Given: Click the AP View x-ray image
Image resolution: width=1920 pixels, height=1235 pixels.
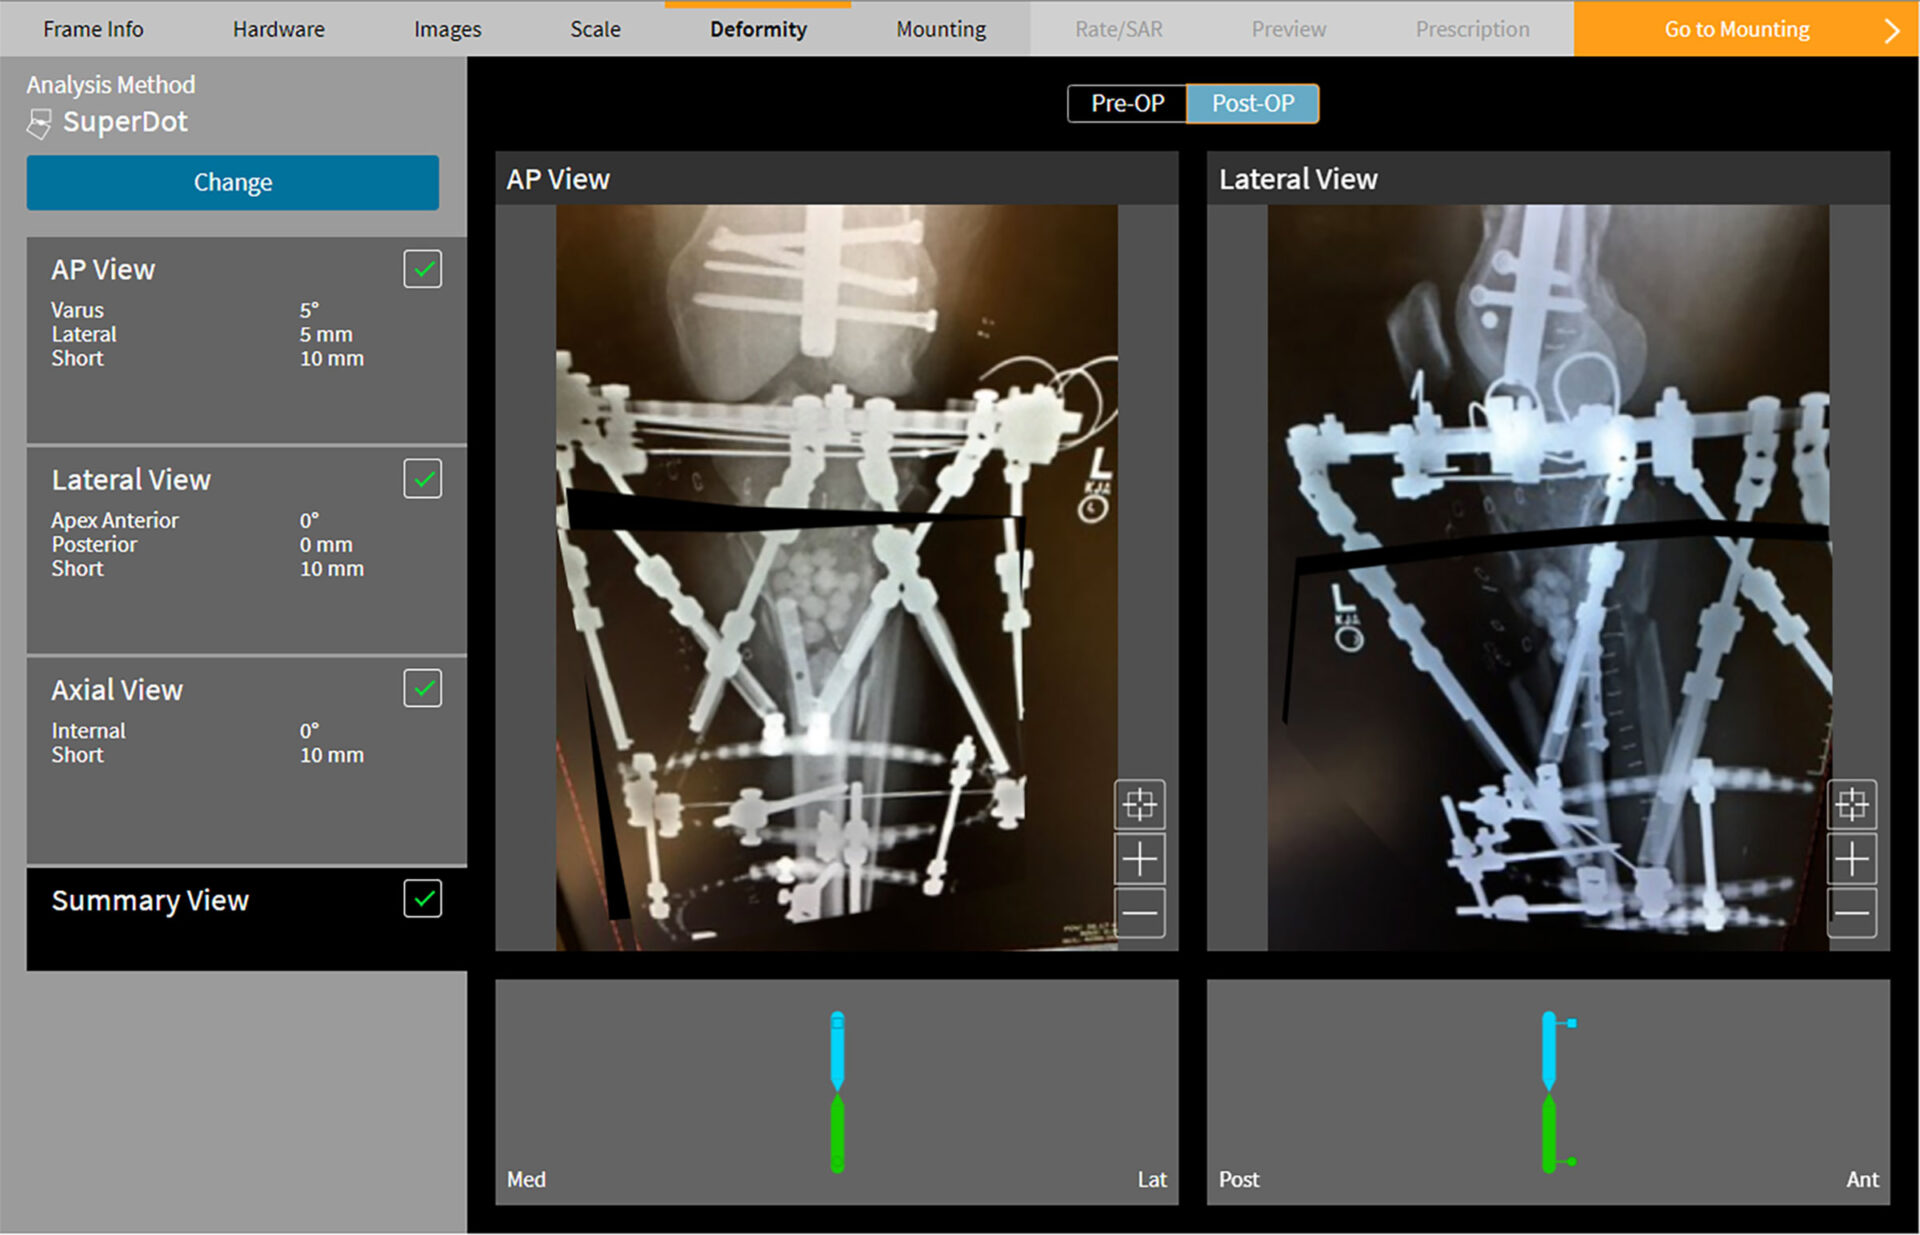Looking at the screenshot, I should point(836,577).
